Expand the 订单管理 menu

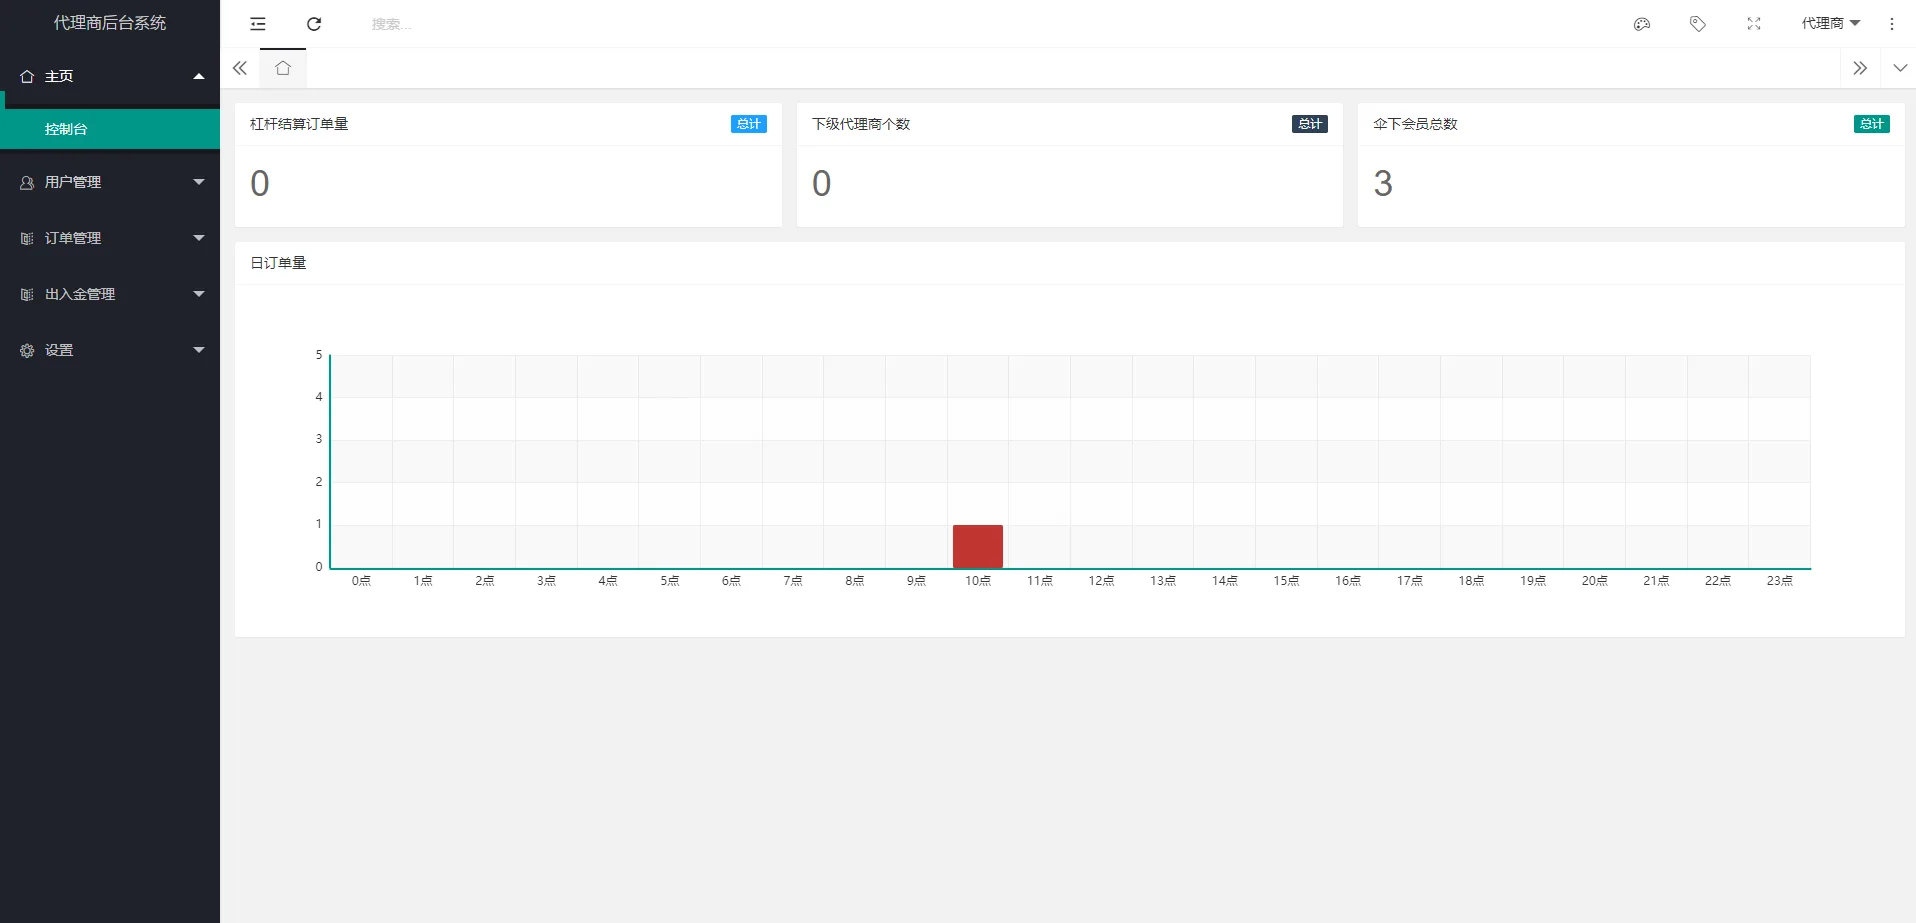[x=110, y=238]
